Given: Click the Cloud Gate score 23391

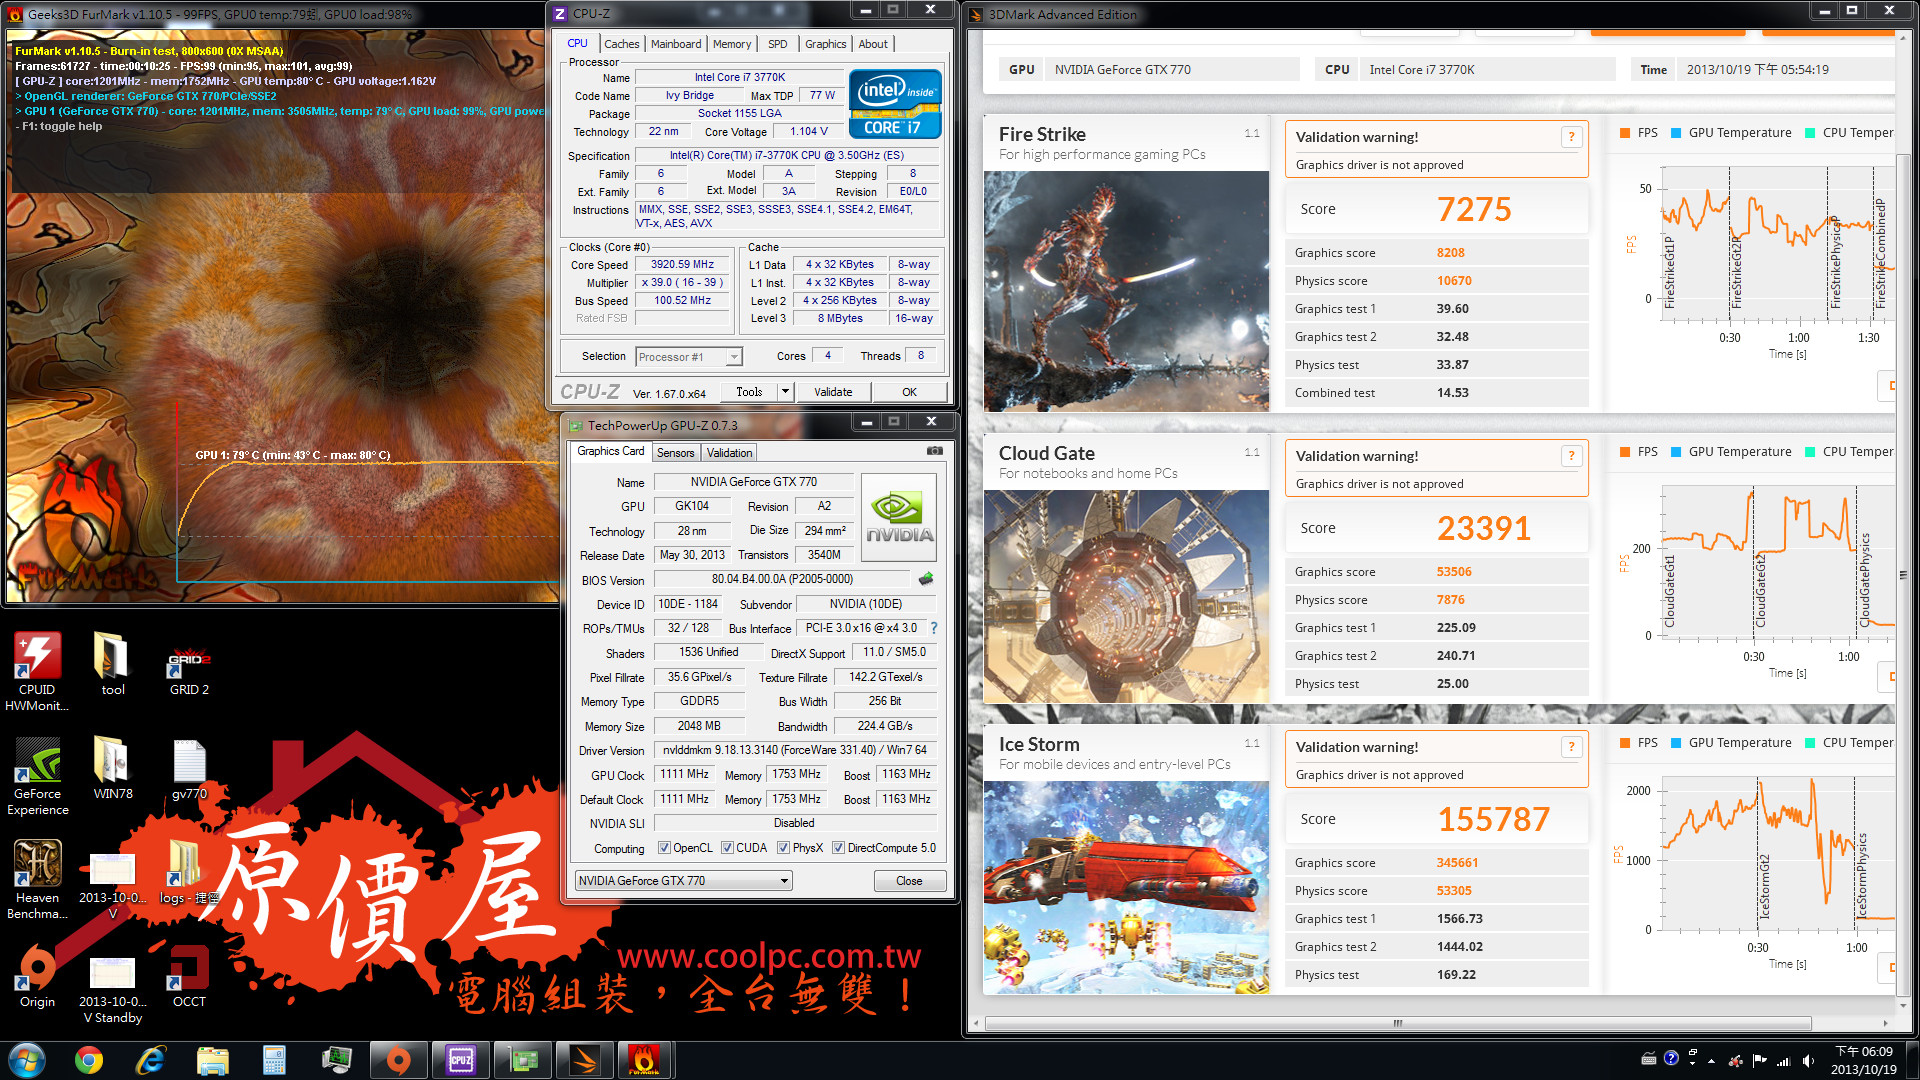Looking at the screenshot, I should point(1484,528).
